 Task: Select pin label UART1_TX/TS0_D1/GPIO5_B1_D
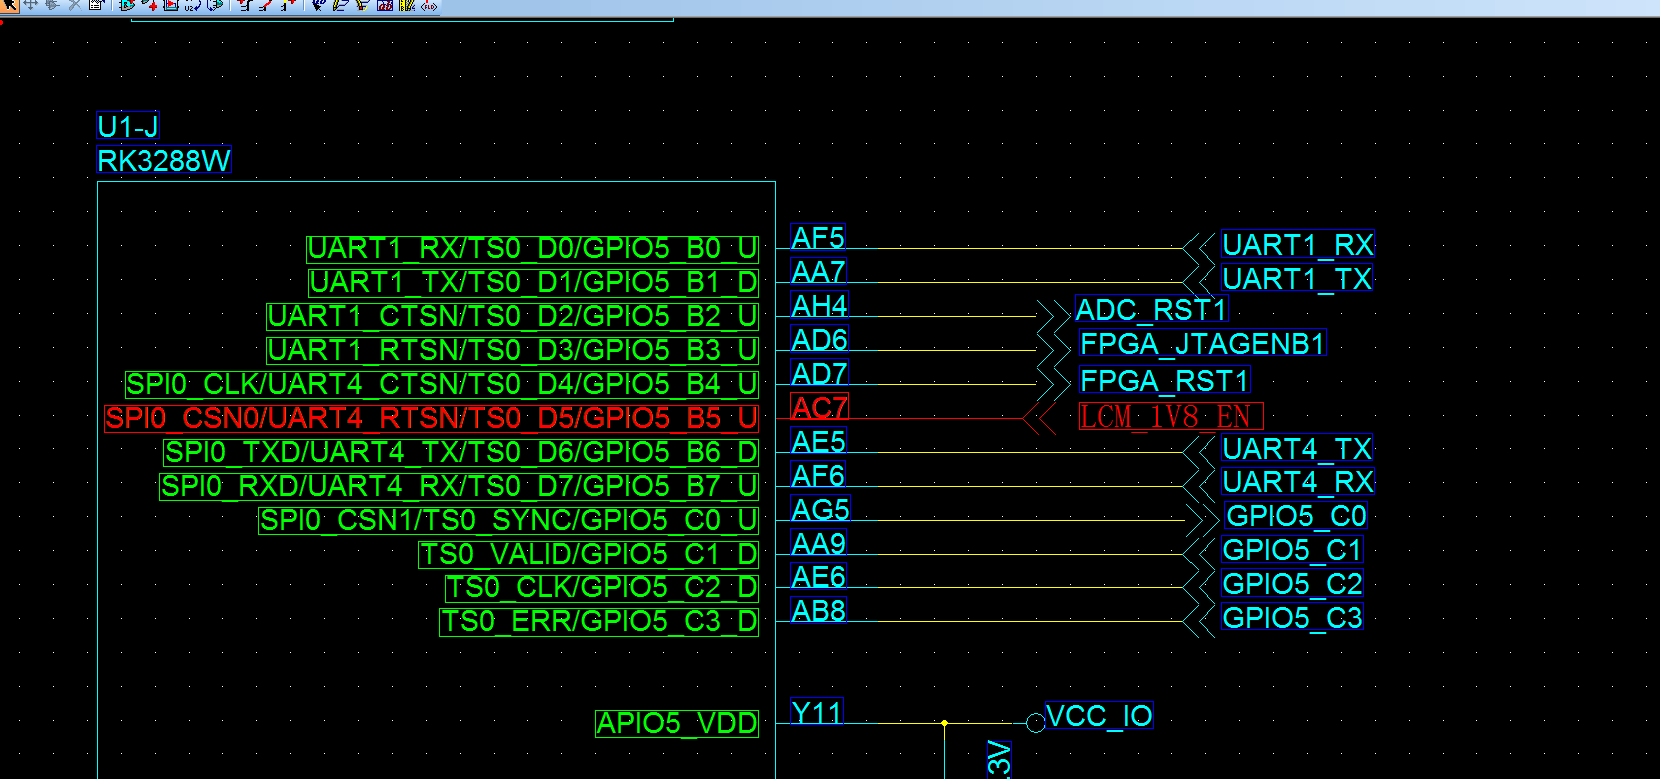point(533,283)
